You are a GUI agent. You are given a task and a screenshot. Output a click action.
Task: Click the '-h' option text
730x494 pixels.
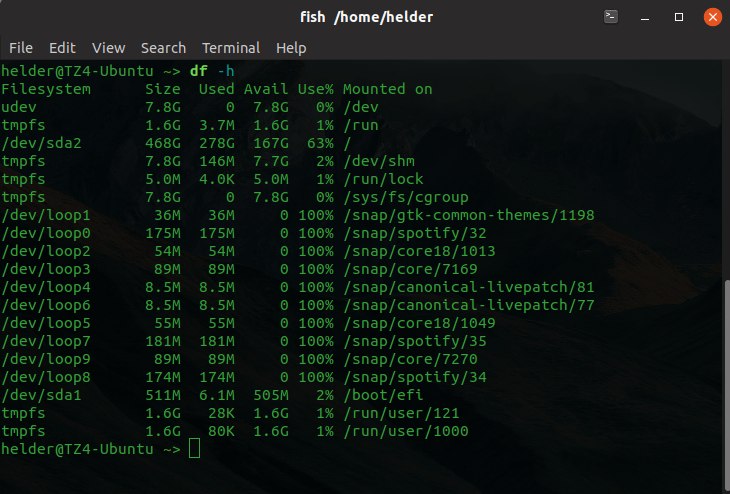click(x=226, y=71)
